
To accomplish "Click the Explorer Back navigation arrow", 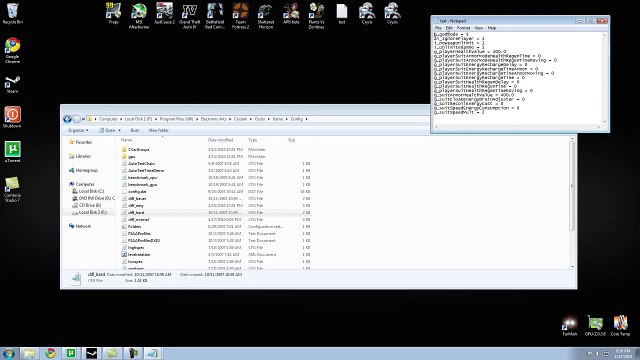I will [67, 119].
